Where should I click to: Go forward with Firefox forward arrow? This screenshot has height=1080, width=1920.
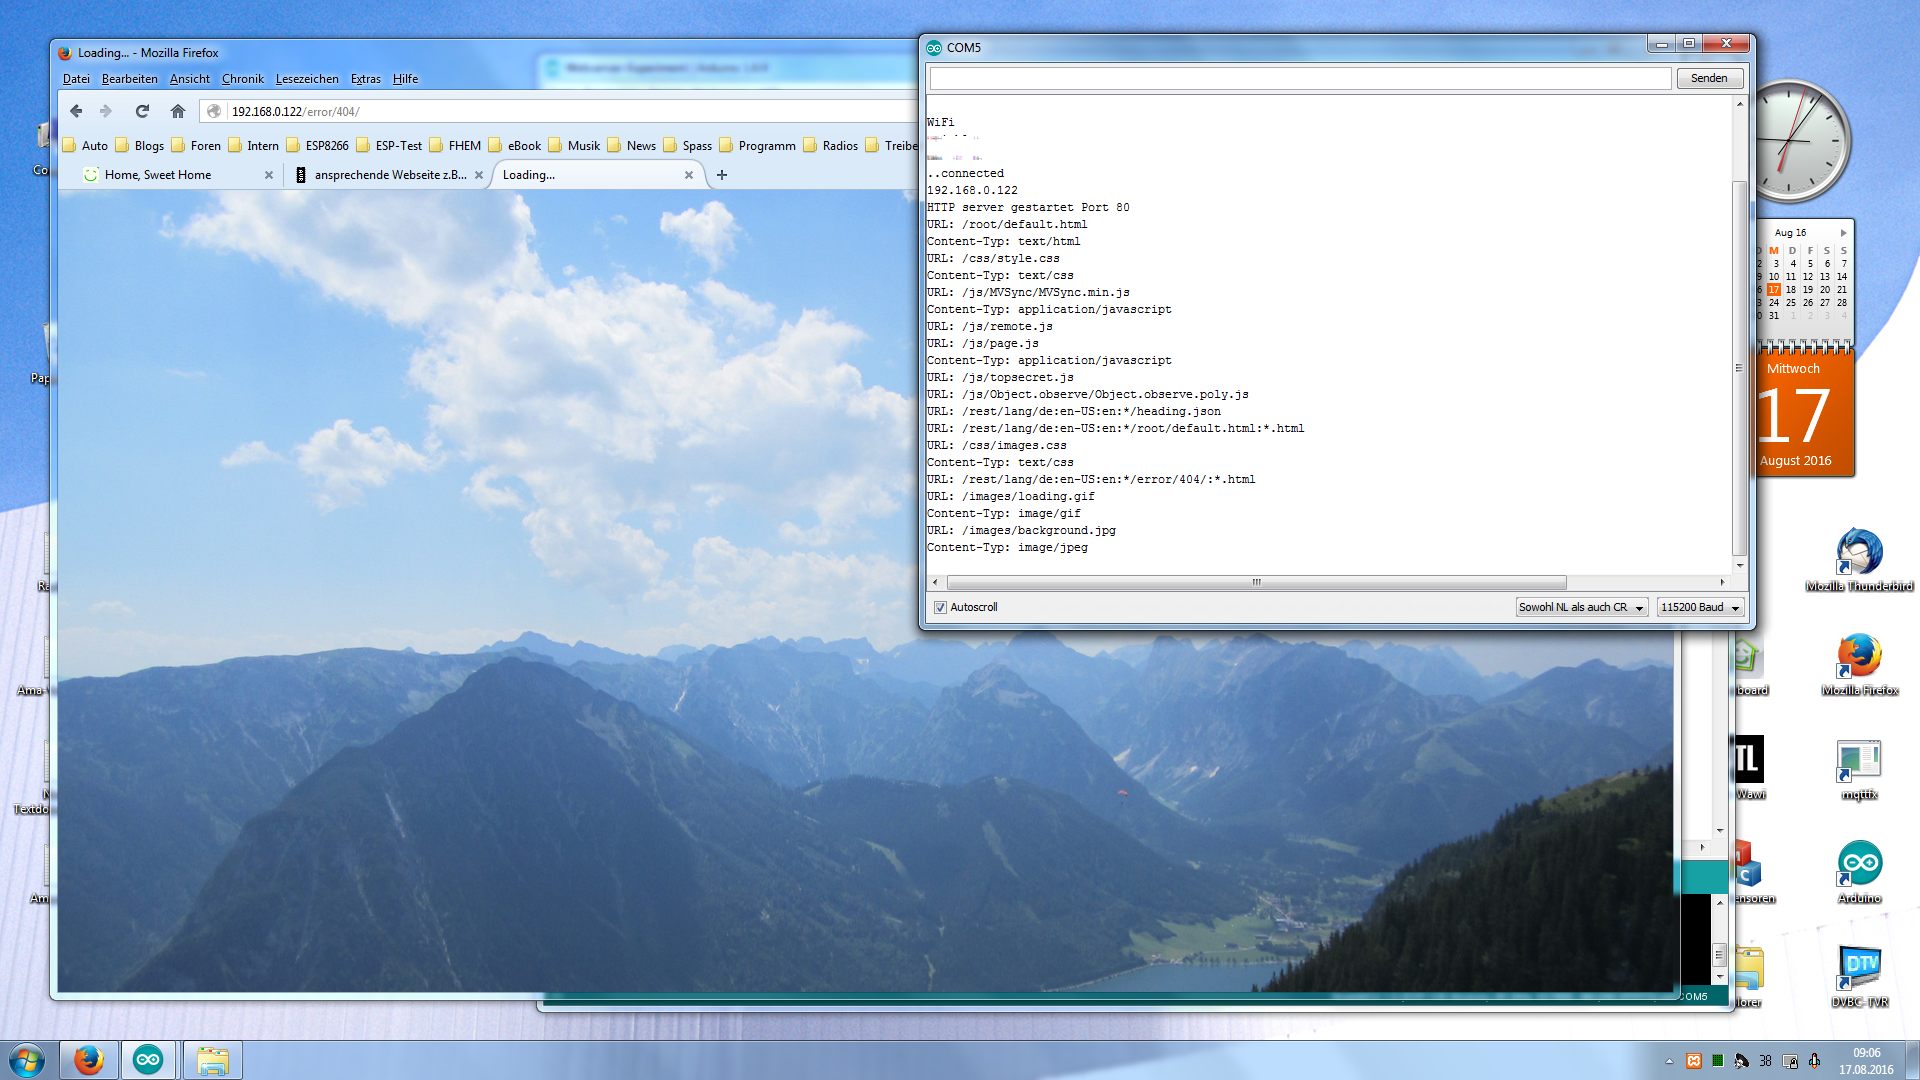(106, 111)
